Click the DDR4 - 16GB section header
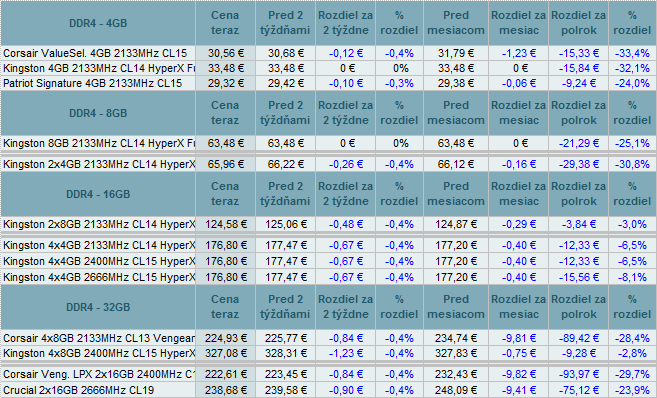The width and height of the screenshot is (657, 398). pyautogui.click(x=98, y=194)
